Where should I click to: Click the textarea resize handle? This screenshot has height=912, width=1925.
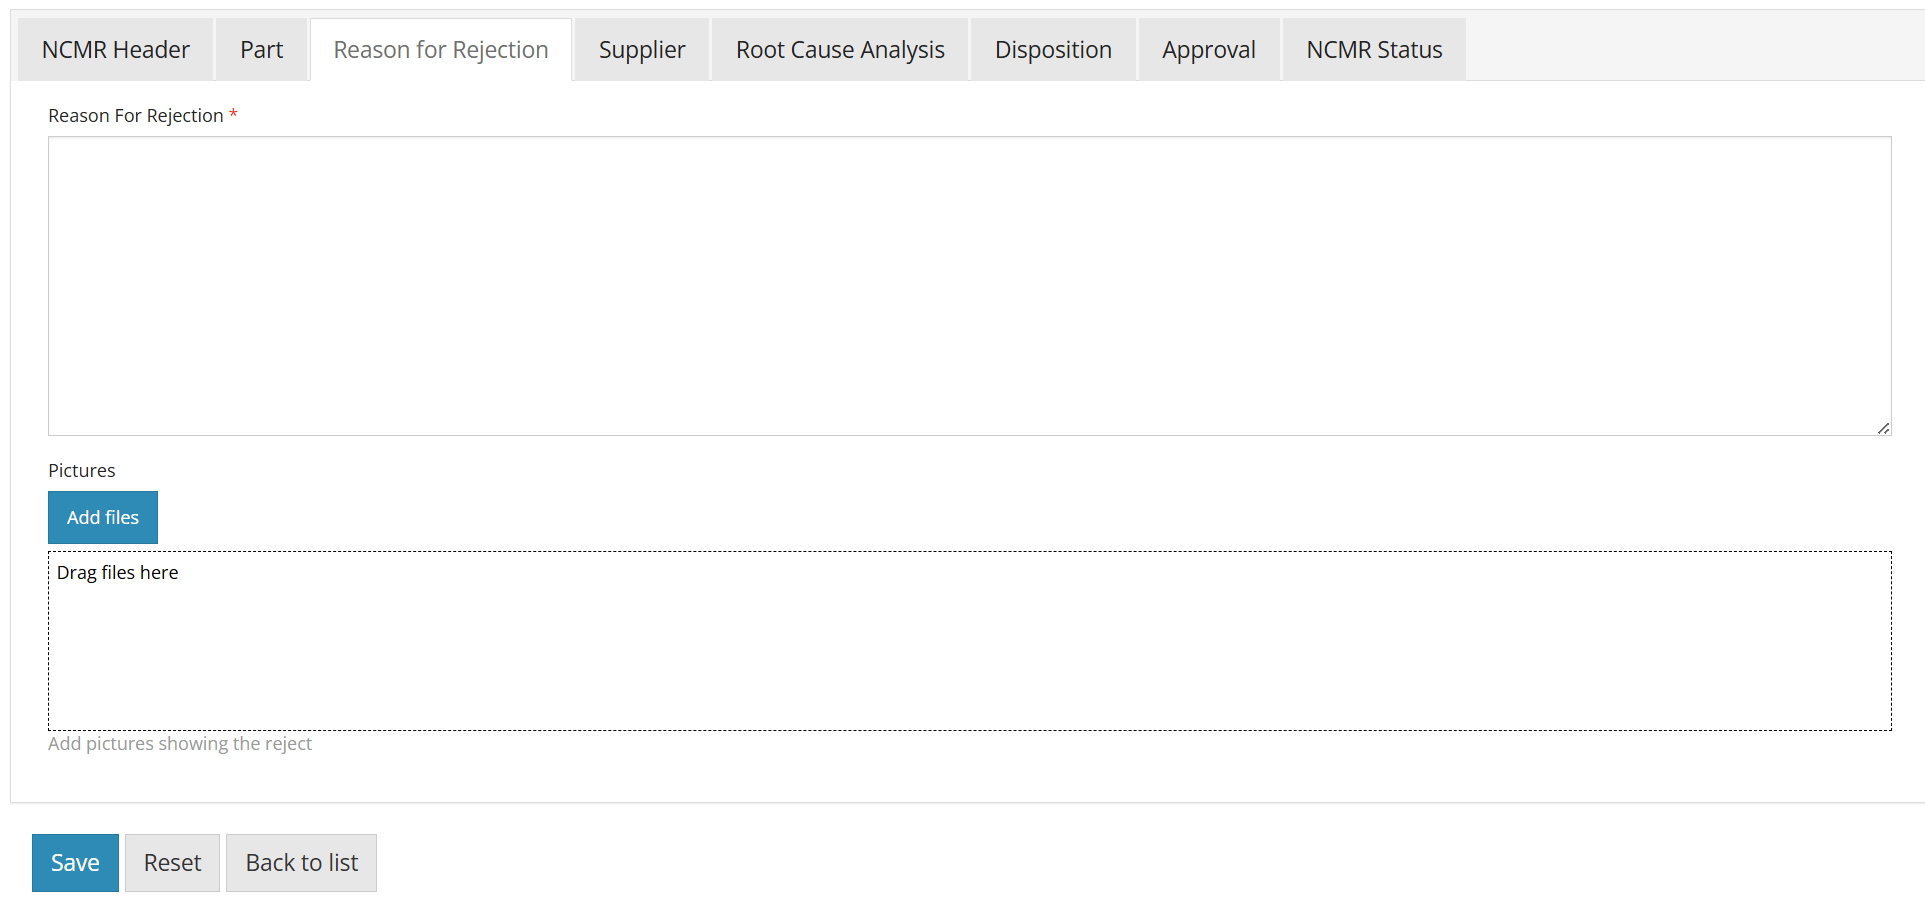coord(1884,427)
